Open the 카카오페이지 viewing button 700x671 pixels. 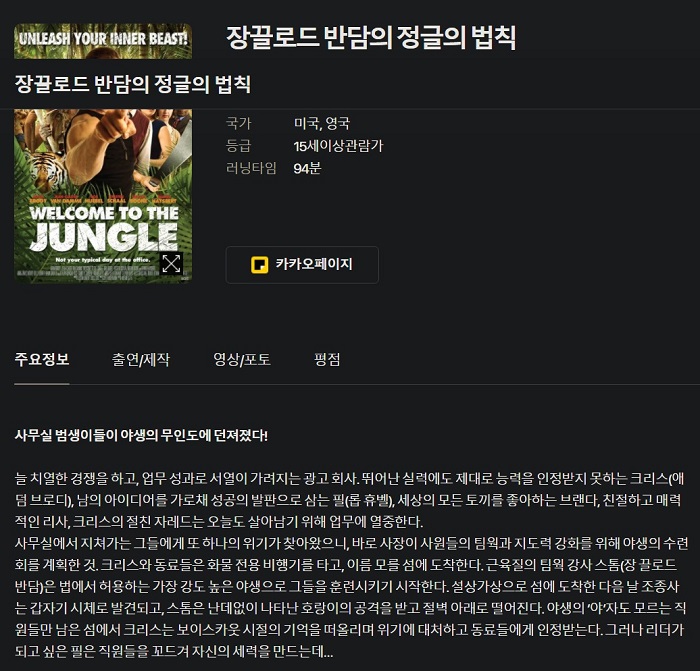tap(302, 265)
